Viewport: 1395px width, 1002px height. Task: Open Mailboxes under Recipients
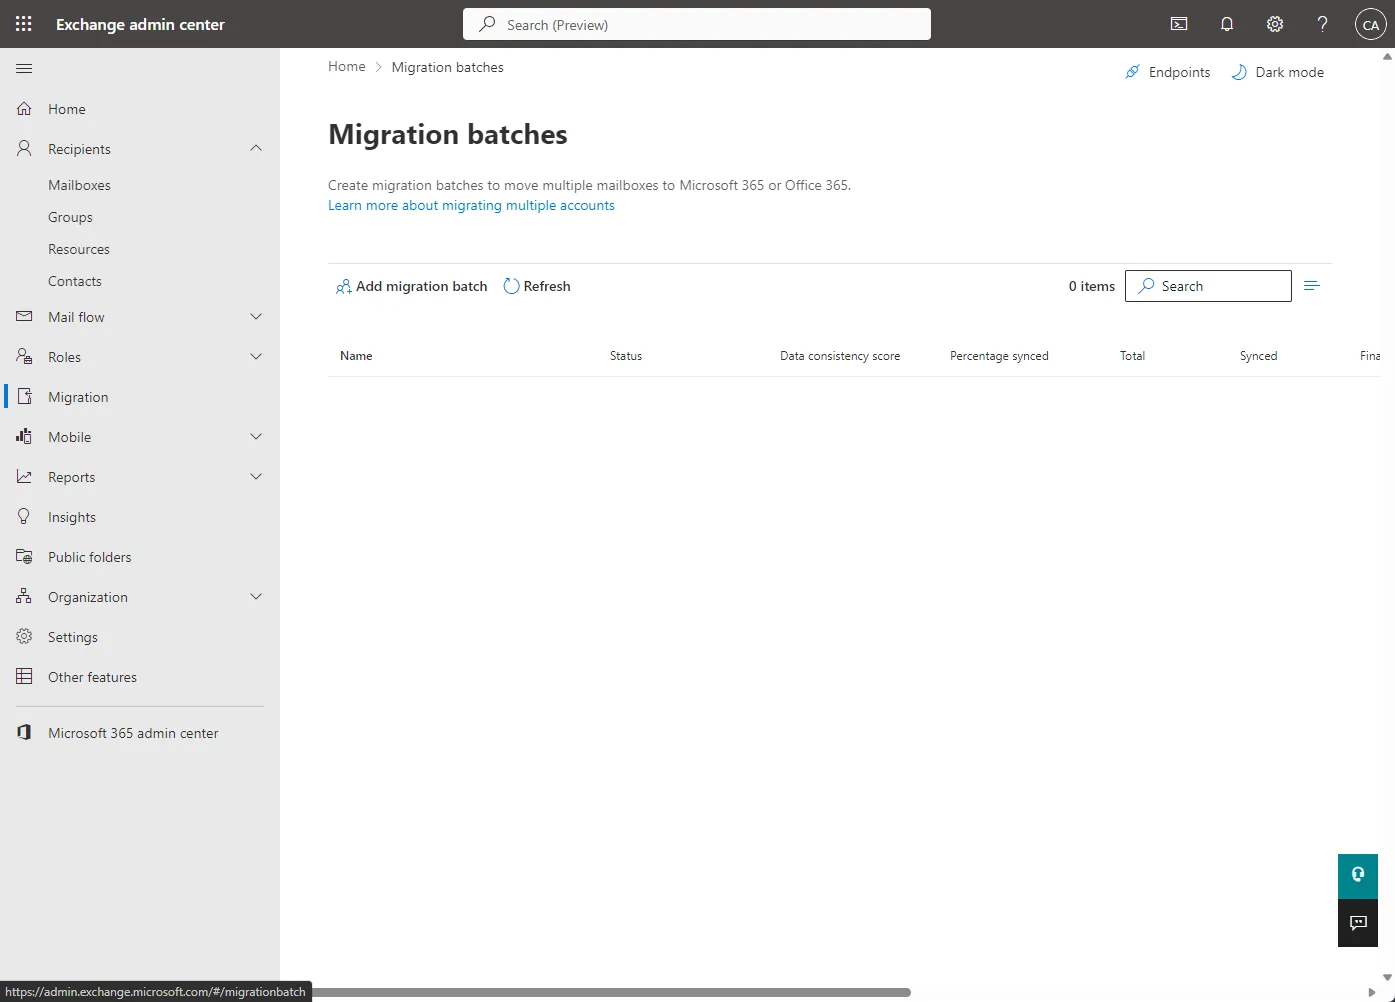coord(79,185)
